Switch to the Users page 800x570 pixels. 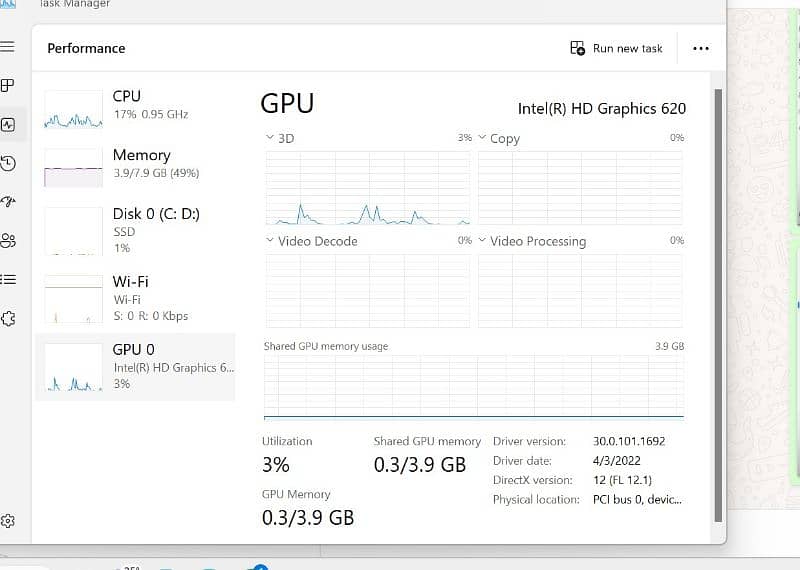[8, 240]
